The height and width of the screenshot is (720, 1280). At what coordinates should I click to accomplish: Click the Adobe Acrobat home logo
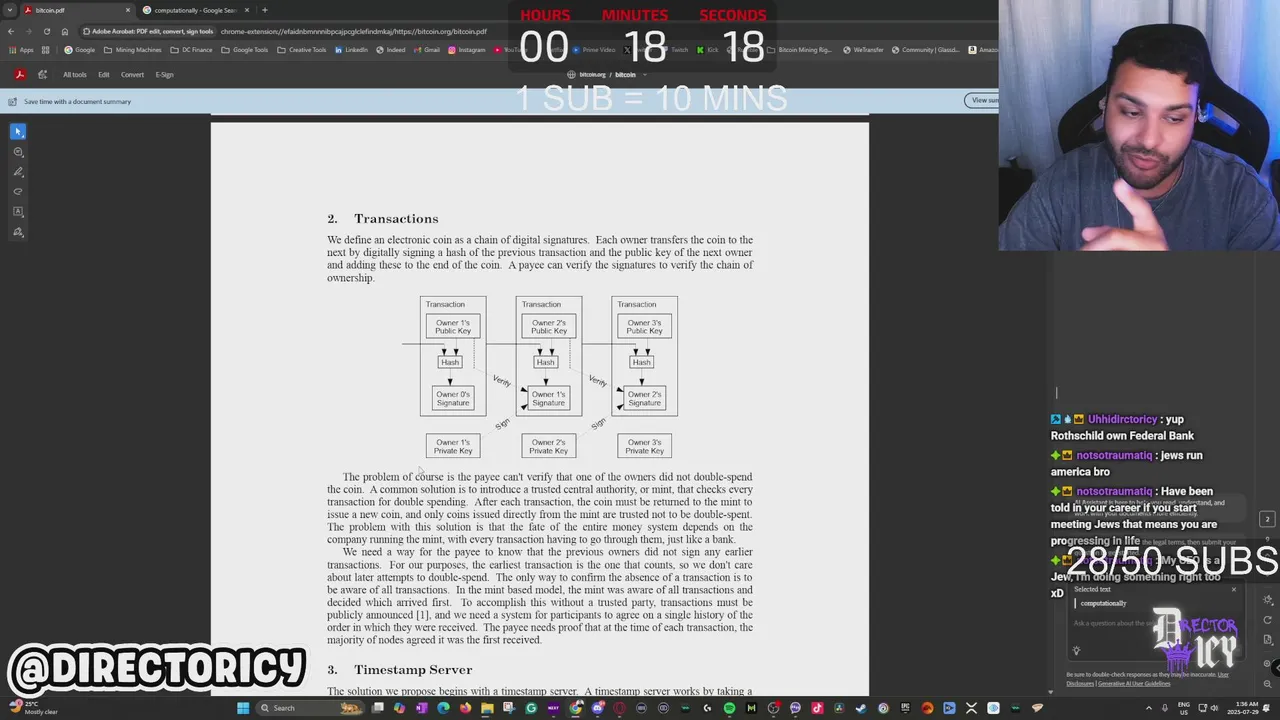19,74
